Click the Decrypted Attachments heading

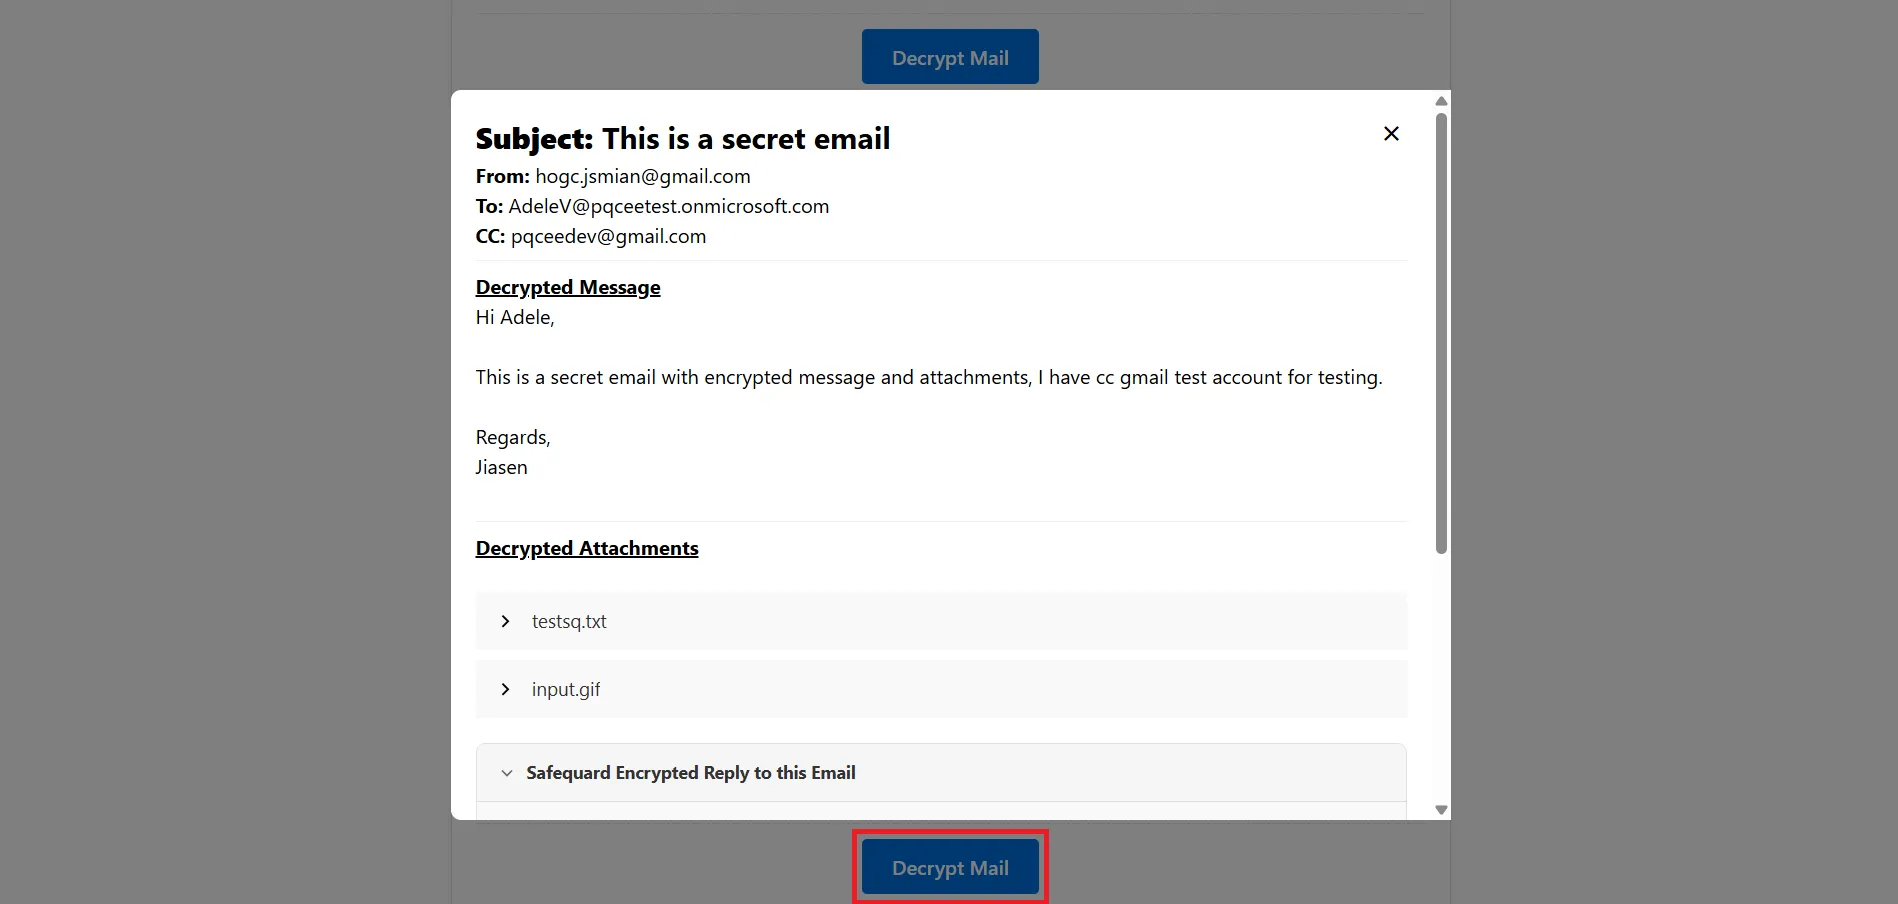(x=586, y=549)
